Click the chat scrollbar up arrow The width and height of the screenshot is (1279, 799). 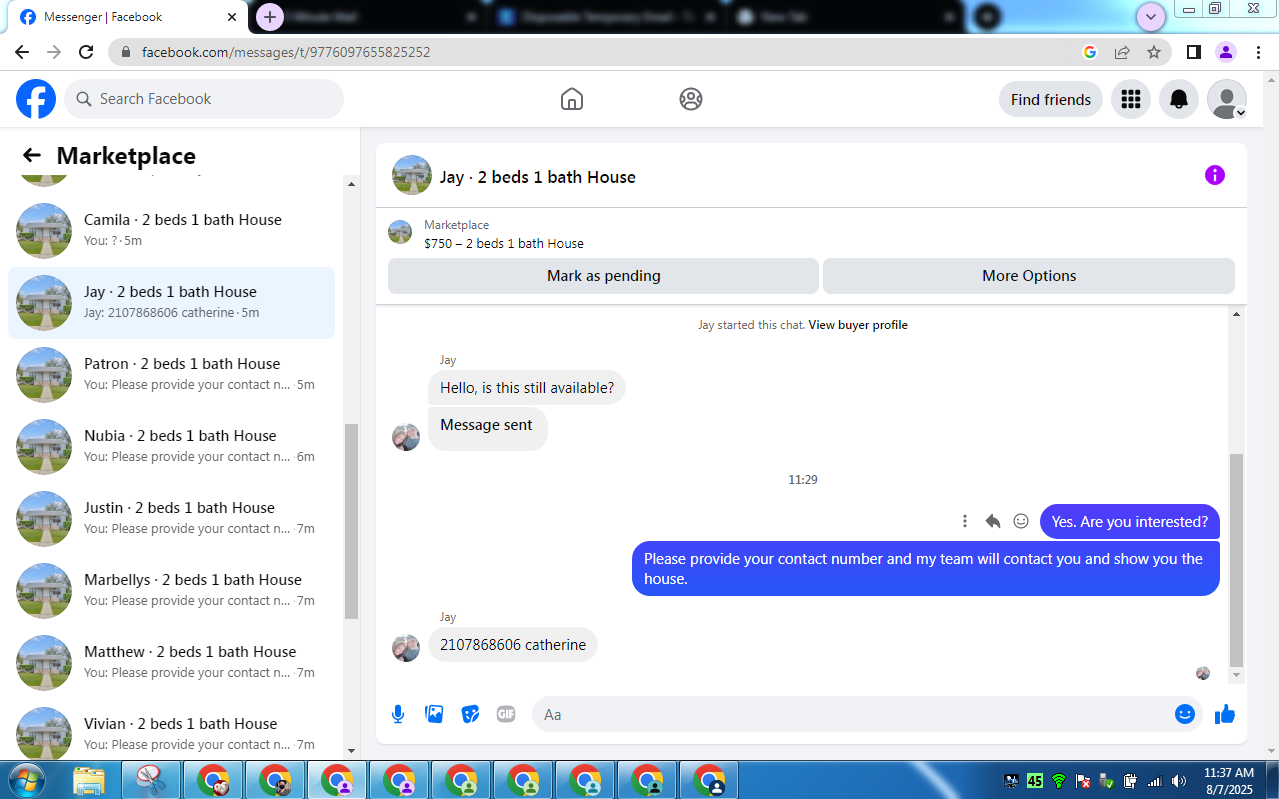point(1237,314)
